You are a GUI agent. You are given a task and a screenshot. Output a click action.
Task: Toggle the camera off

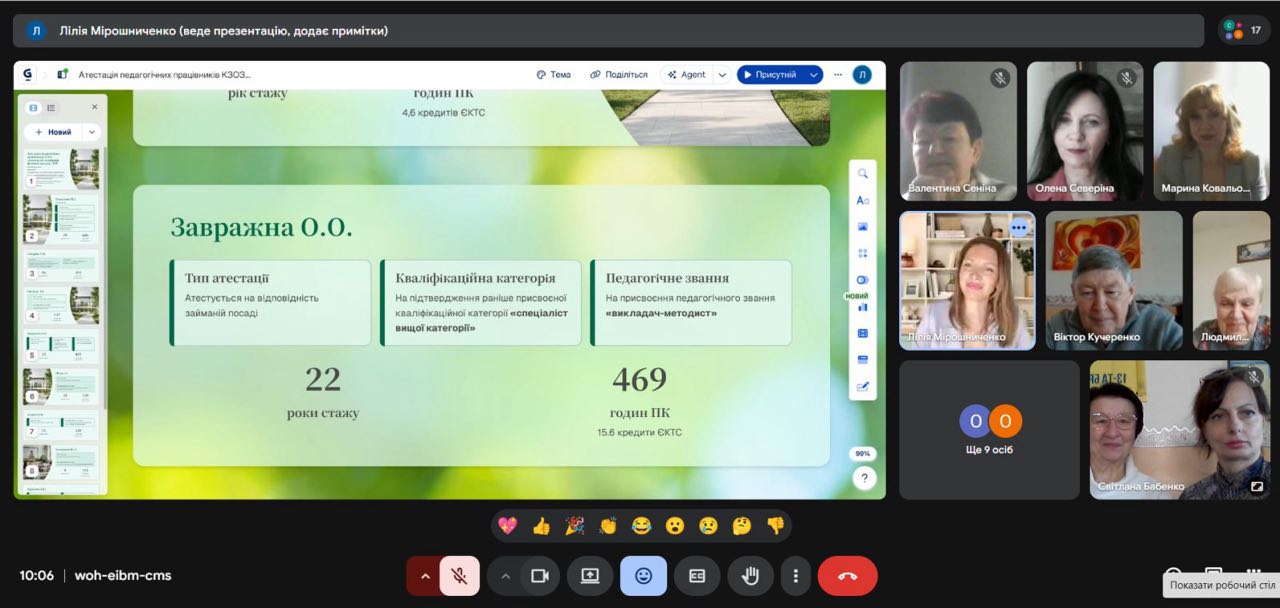click(x=540, y=576)
